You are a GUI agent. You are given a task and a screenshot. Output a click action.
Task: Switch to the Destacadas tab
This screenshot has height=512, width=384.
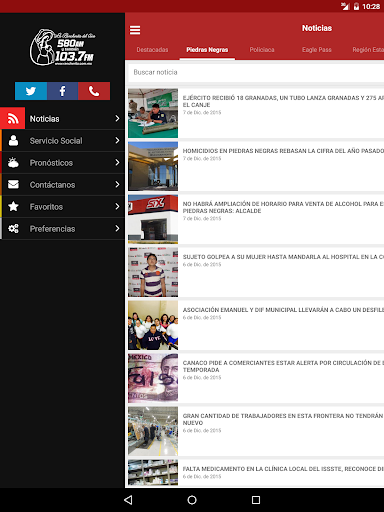pos(152,50)
